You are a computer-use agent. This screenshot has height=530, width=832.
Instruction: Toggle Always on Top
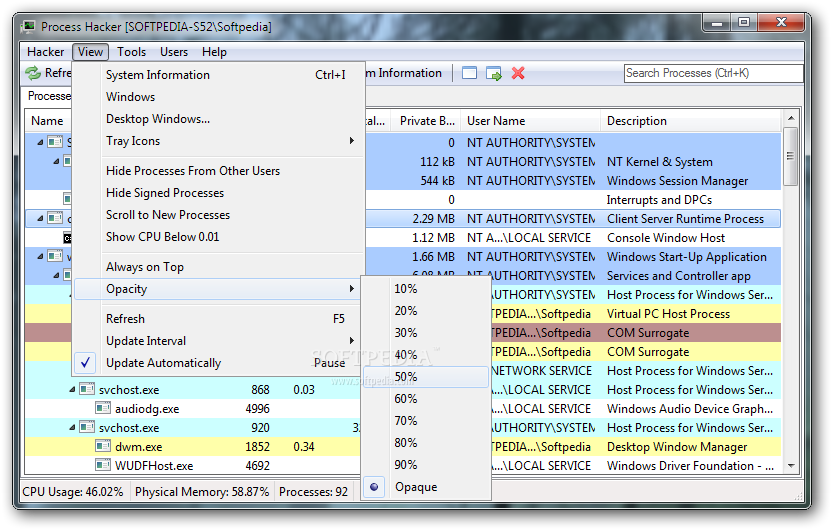point(219,267)
